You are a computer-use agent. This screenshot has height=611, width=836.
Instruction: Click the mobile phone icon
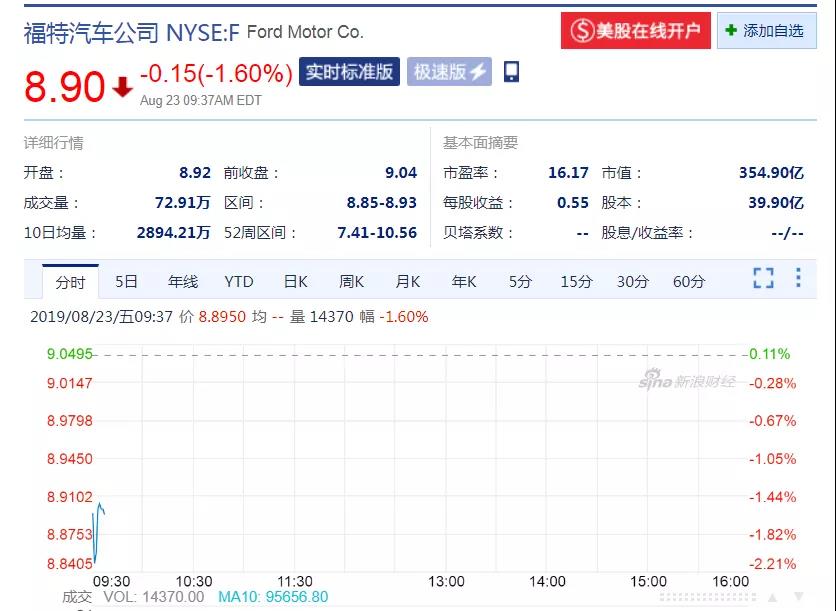(511, 72)
